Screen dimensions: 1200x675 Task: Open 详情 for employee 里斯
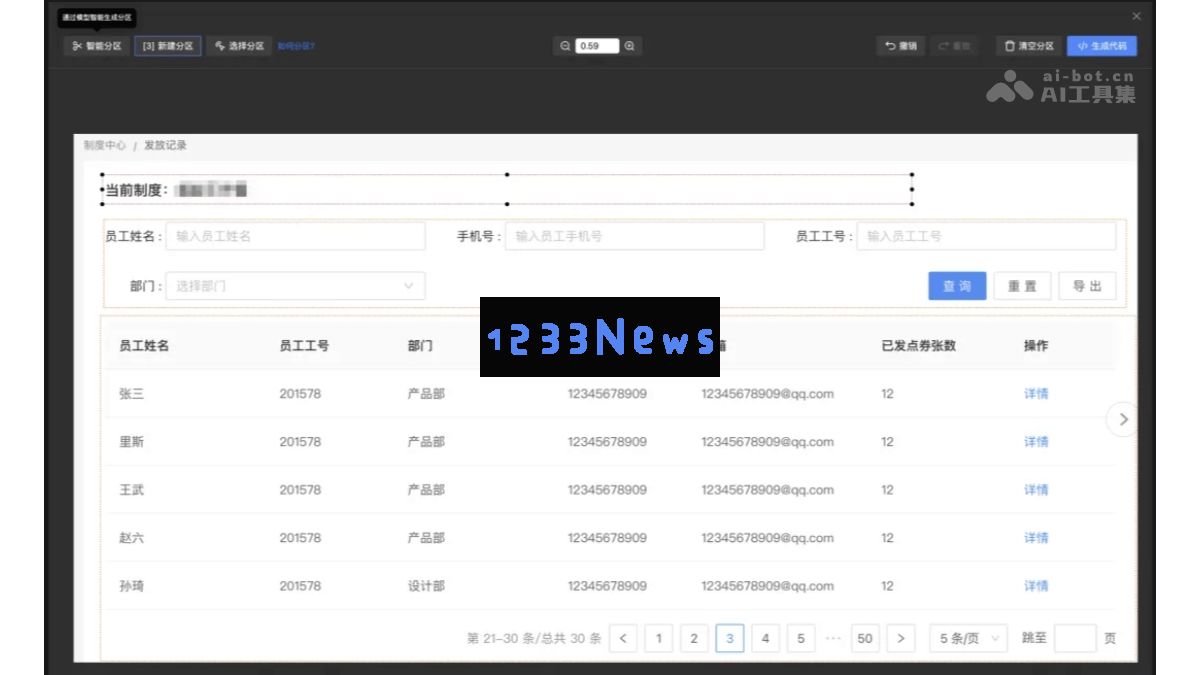[x=1036, y=442]
